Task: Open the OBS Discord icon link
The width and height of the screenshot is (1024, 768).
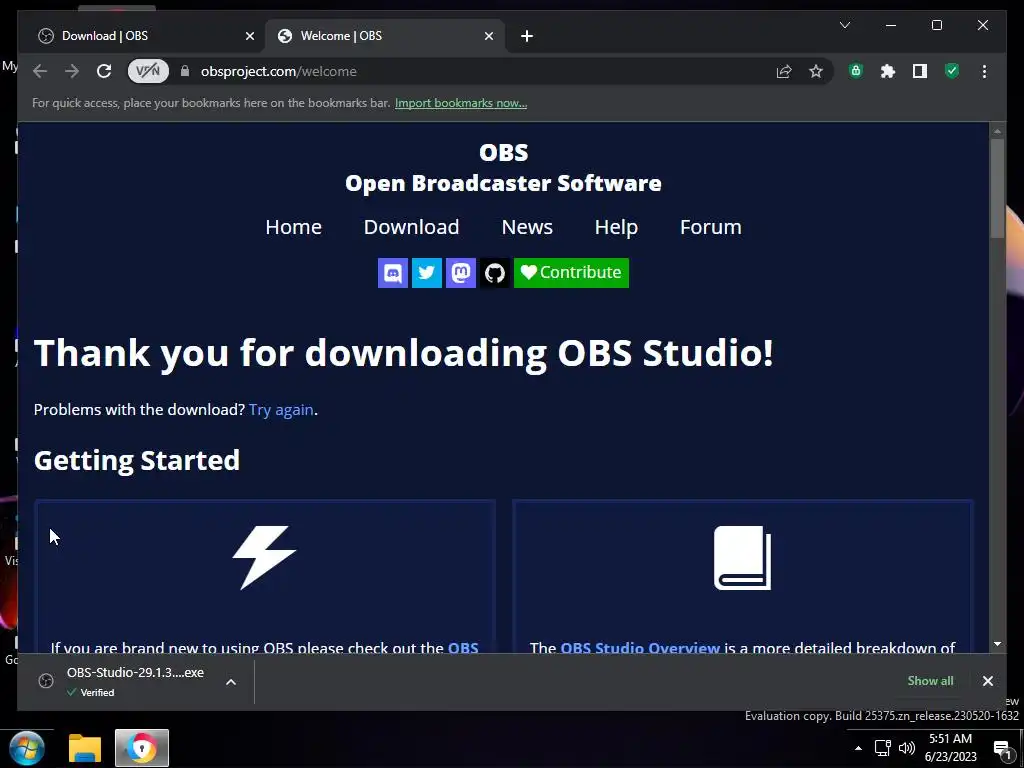Action: [x=392, y=272]
